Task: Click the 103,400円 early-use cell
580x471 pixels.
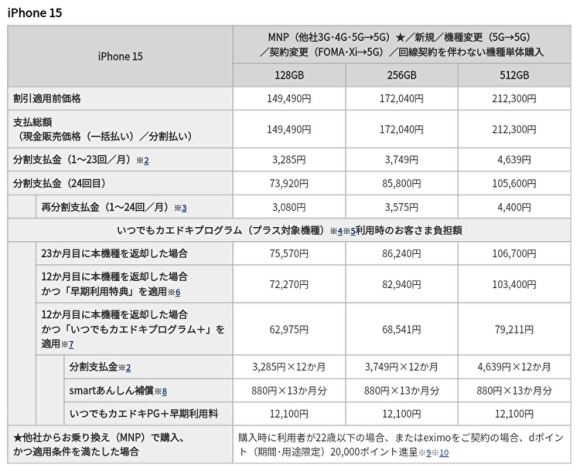Action: 514,285
